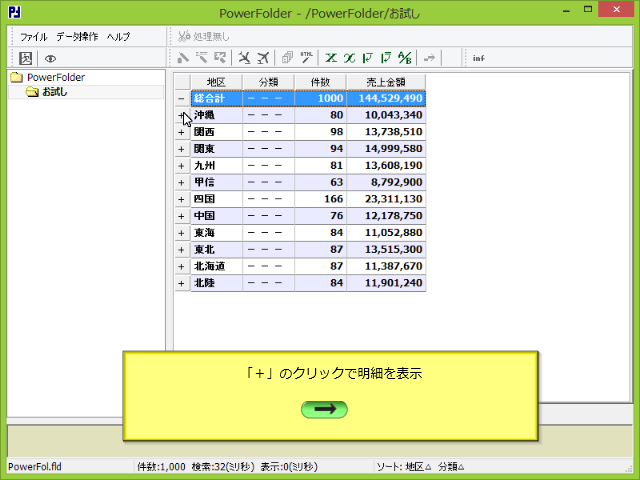Expand the 関西 row details

click(x=182, y=132)
